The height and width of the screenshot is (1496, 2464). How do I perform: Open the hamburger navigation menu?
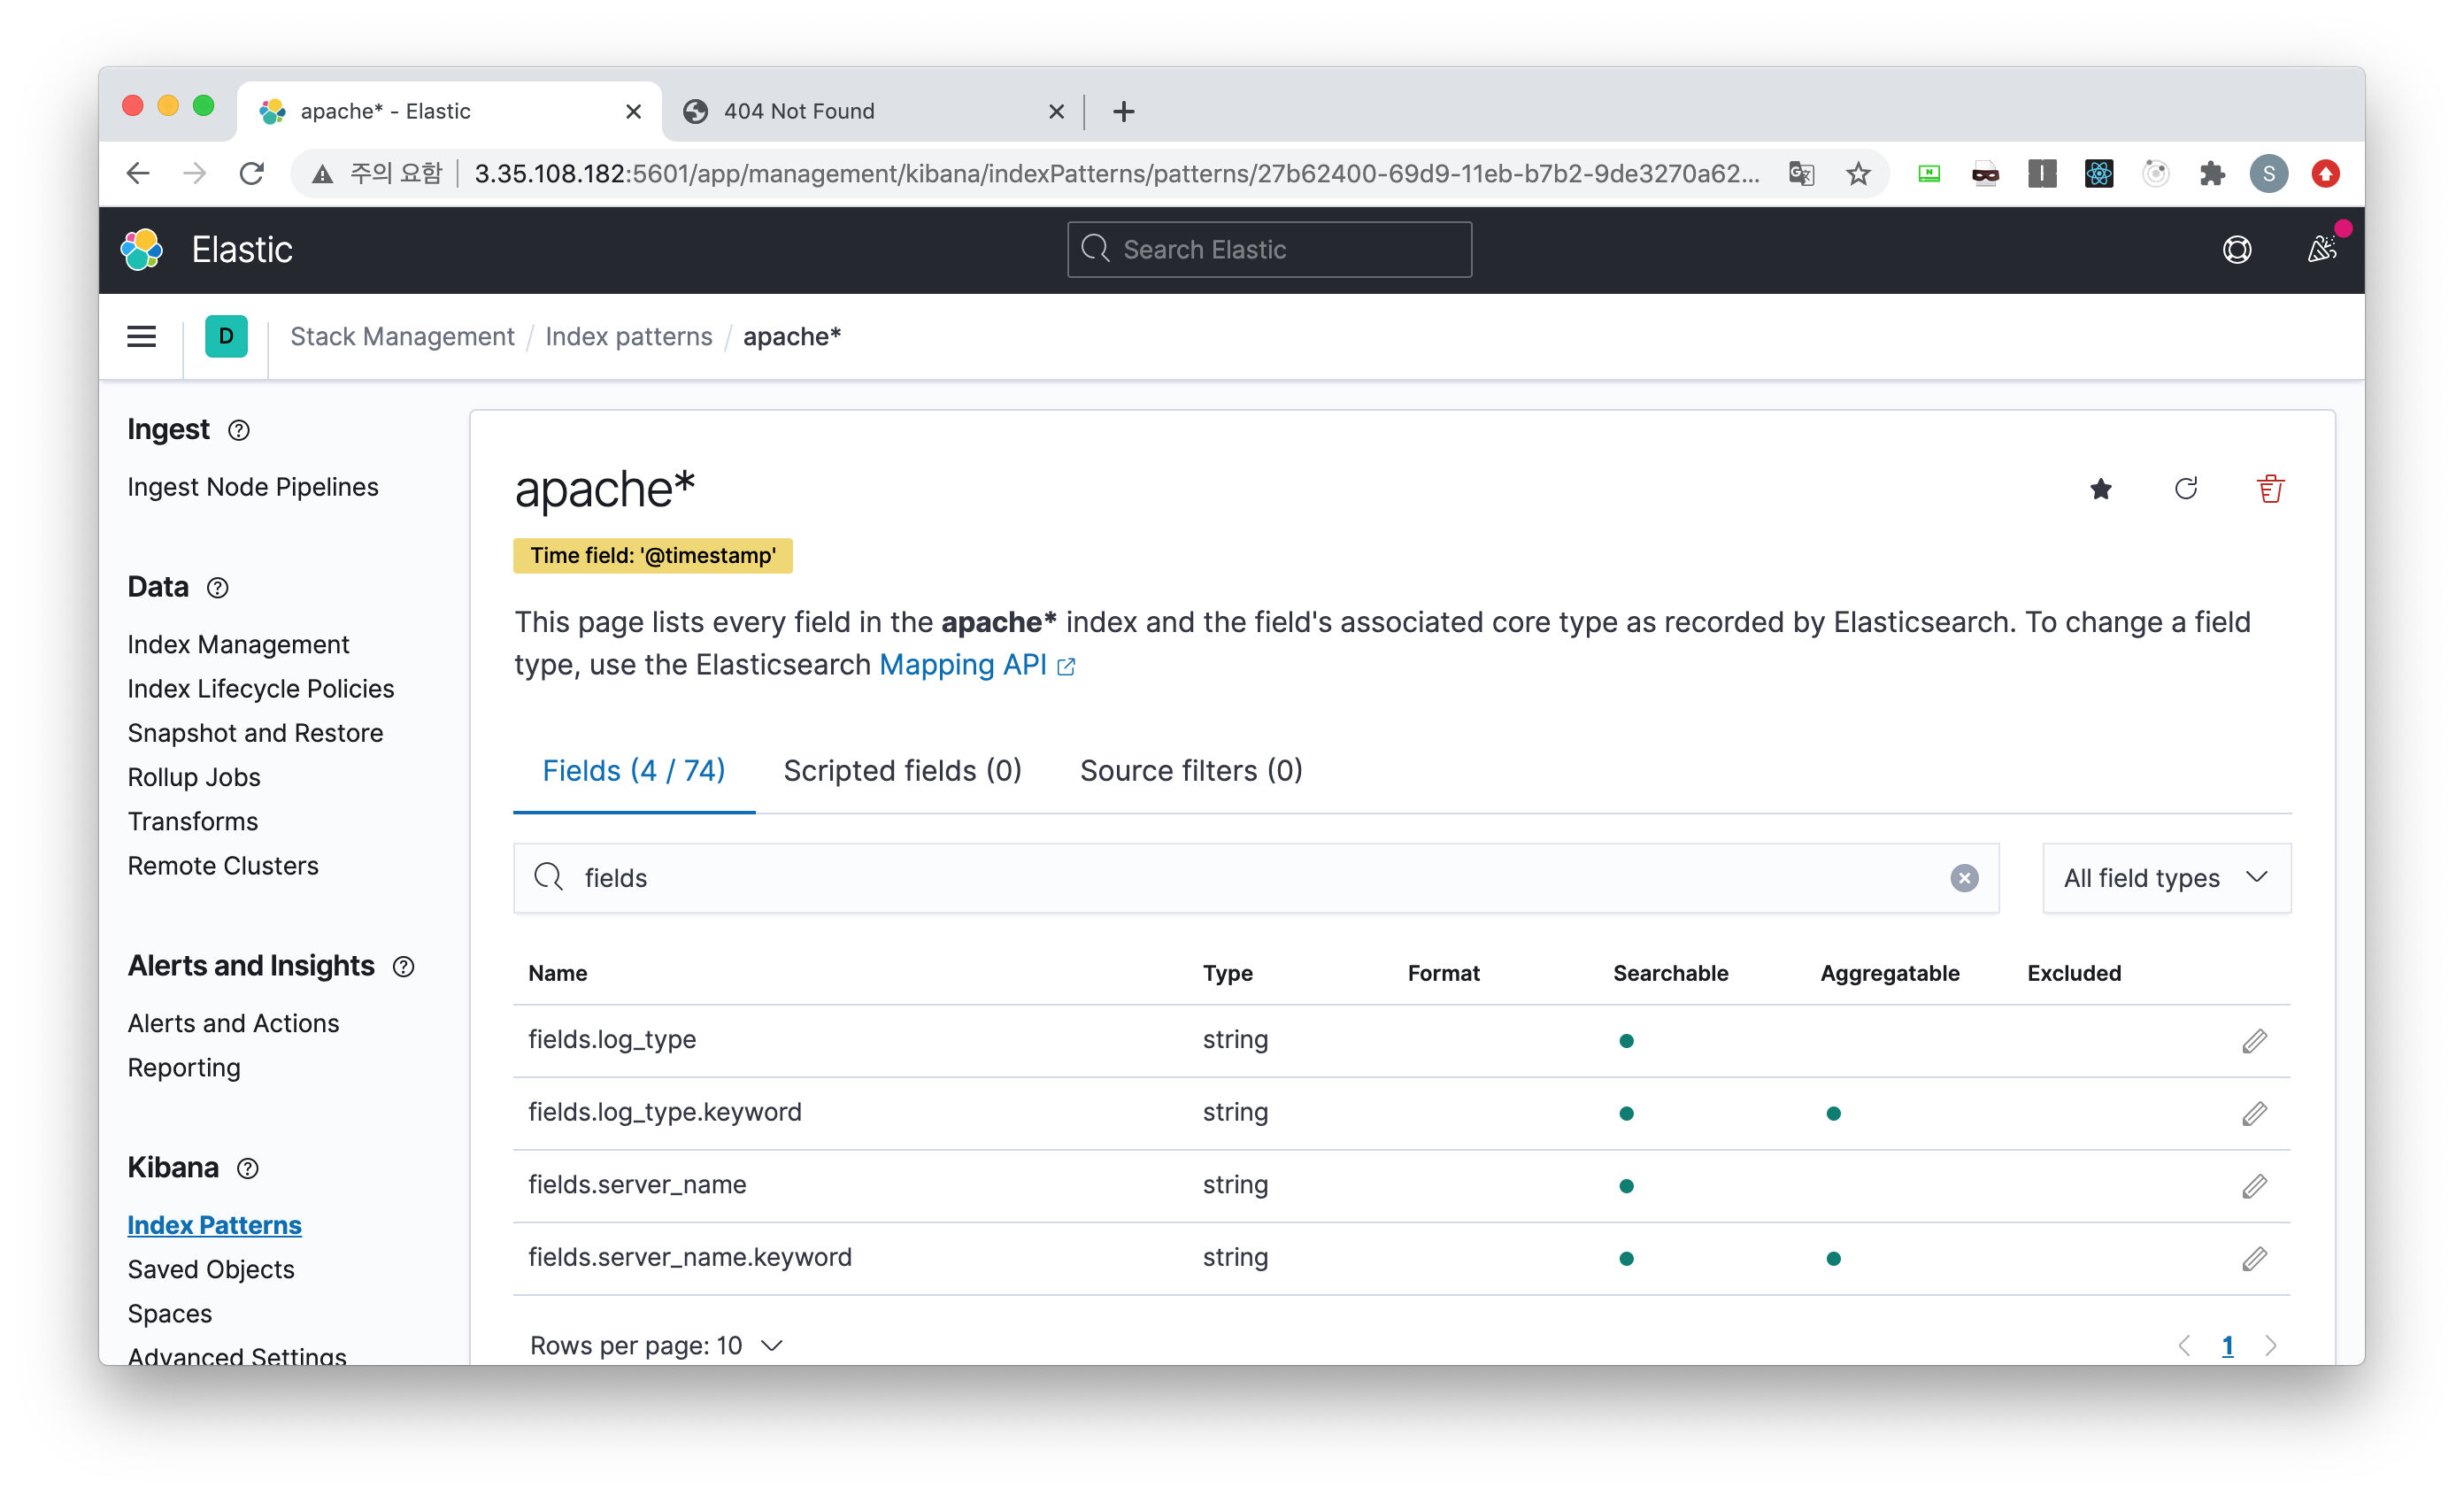coord(142,336)
